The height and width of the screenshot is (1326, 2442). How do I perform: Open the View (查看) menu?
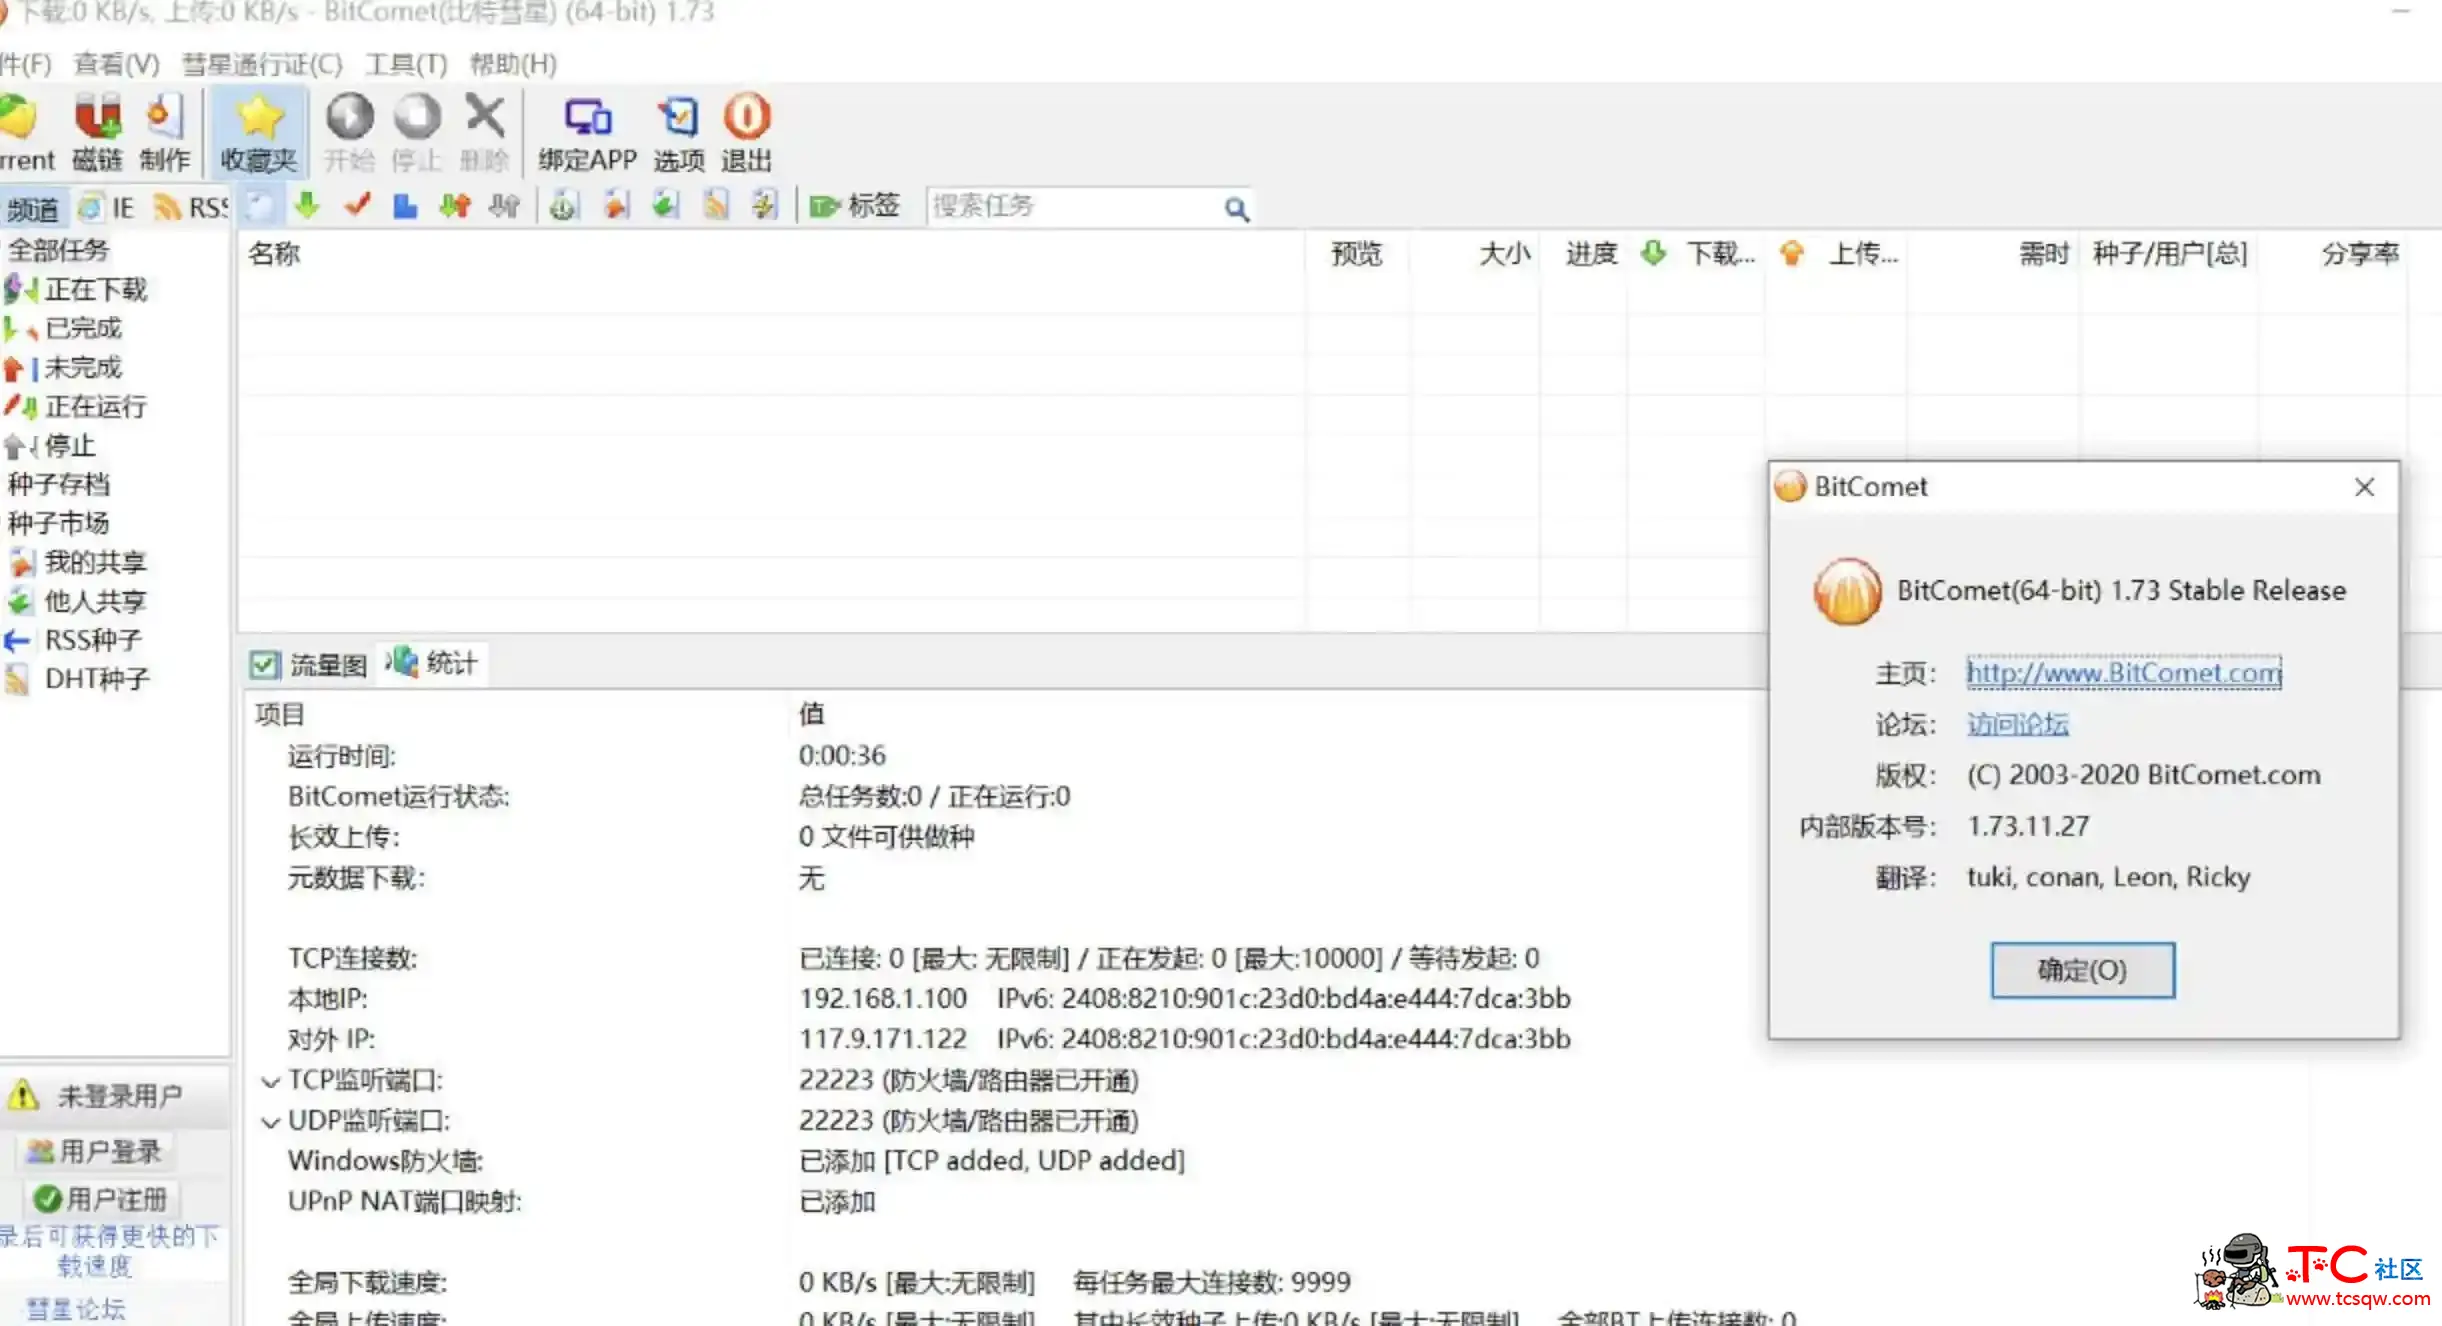pos(116,64)
